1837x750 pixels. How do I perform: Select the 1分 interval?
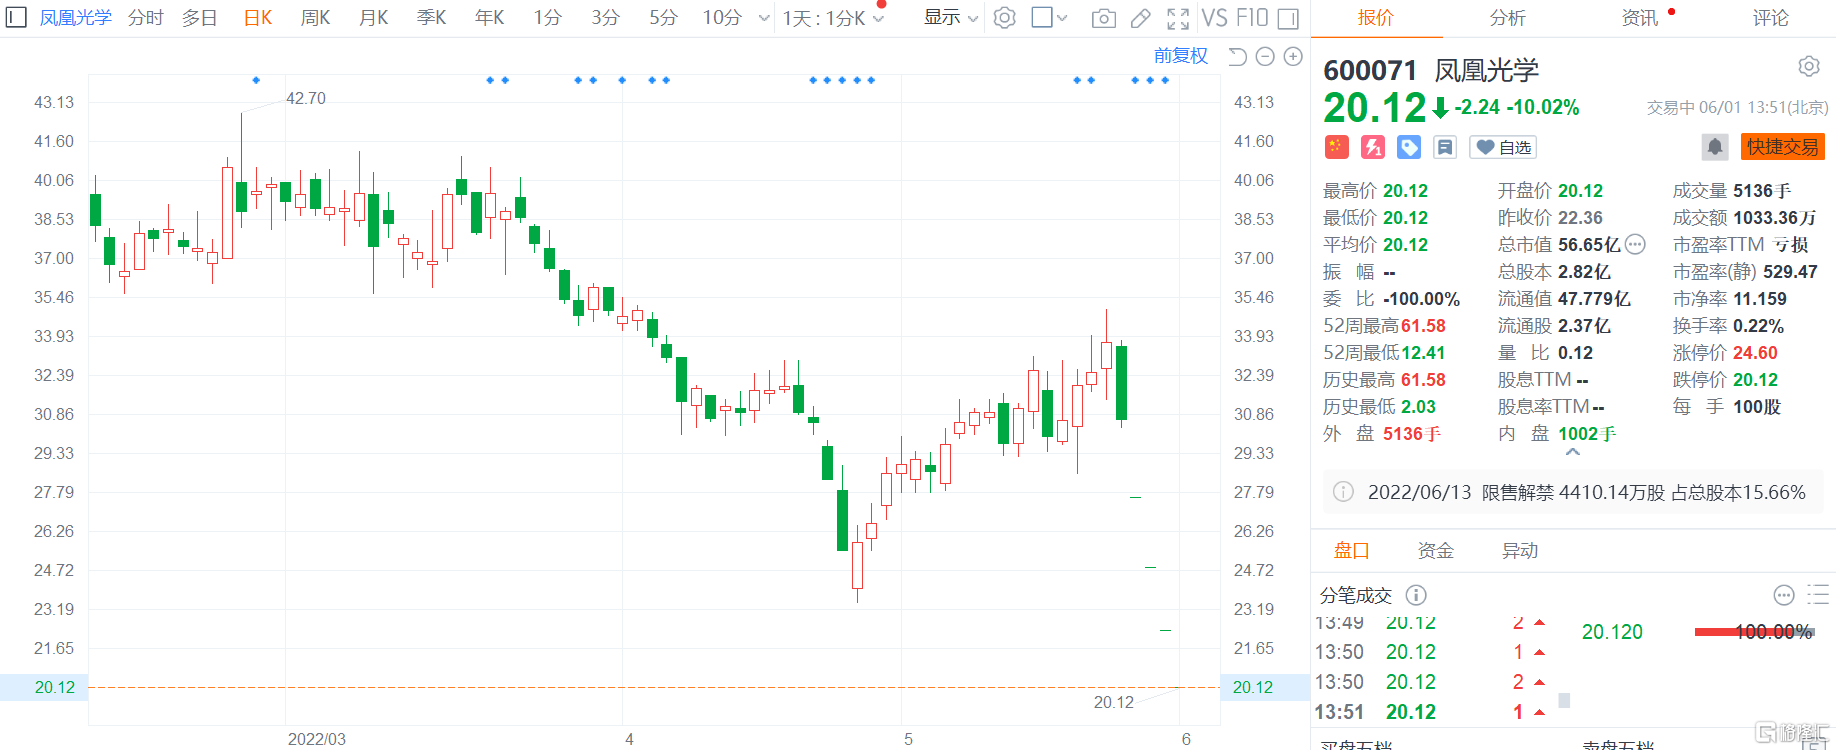pyautogui.click(x=547, y=18)
